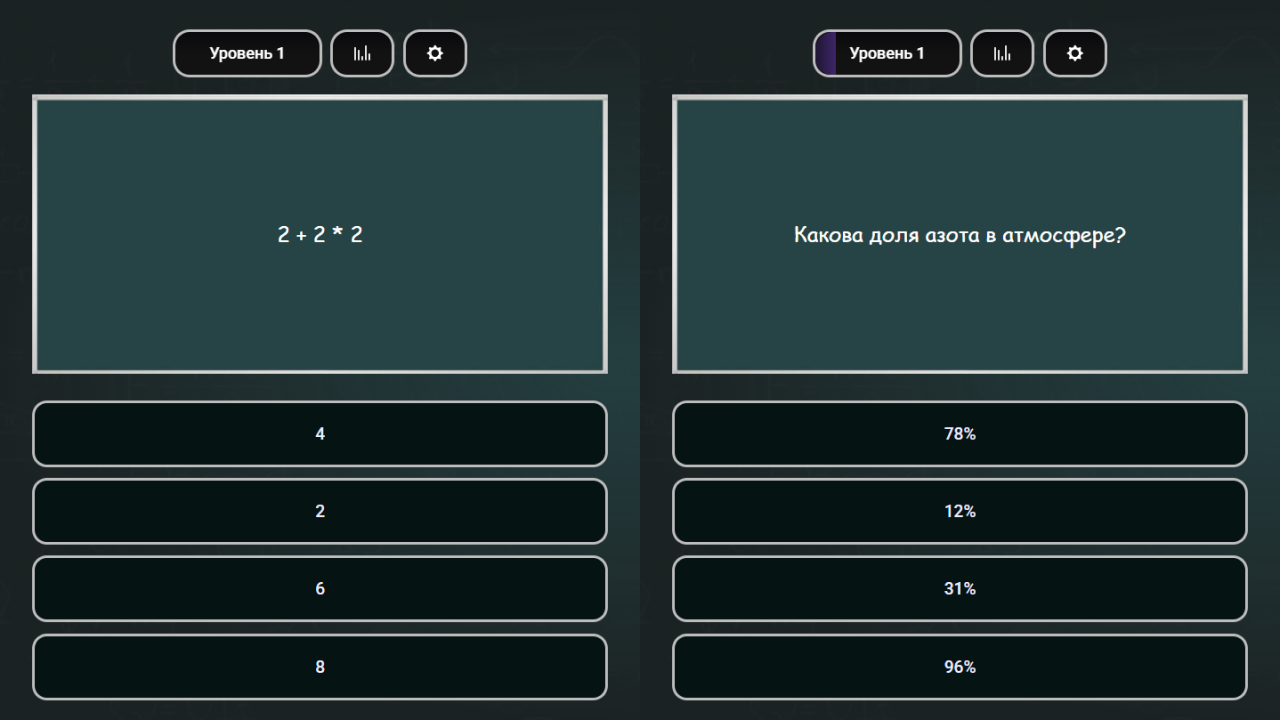Screen dimensions: 1280x720
Task: Click the "2 + 2 * 2" question card
Action: (320, 235)
